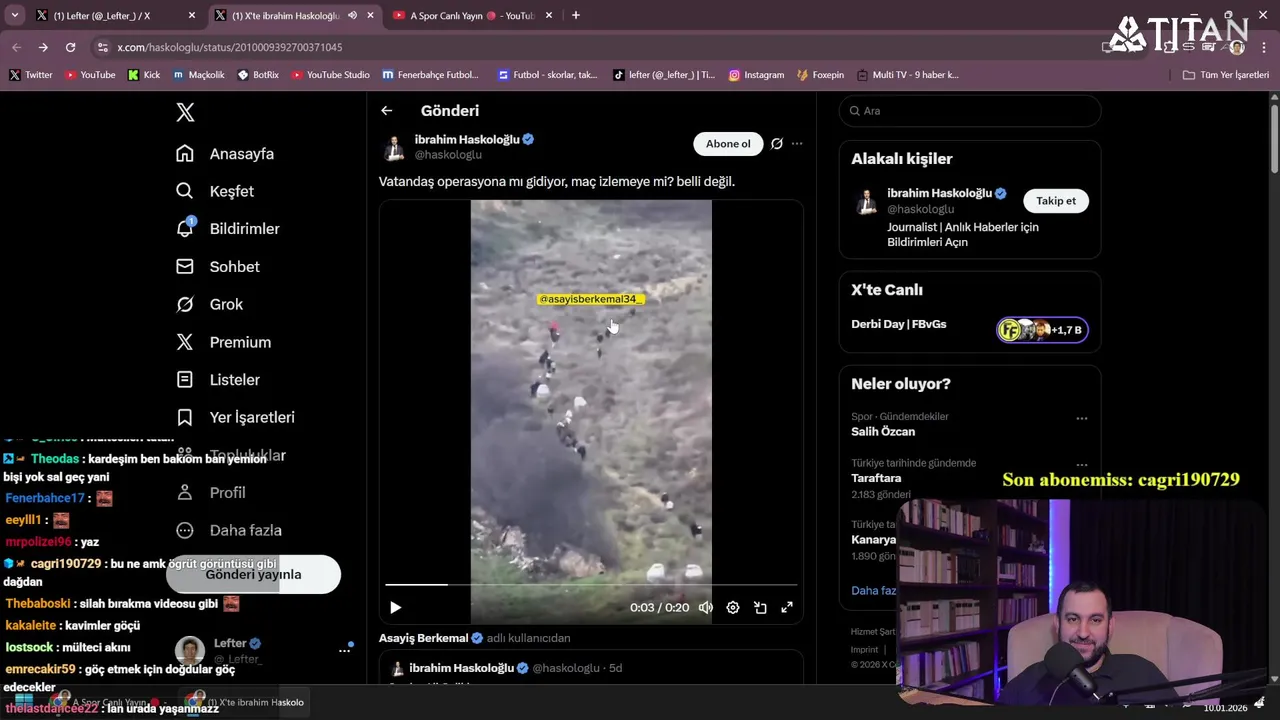
Task: Reload the page
Action: 70,47
